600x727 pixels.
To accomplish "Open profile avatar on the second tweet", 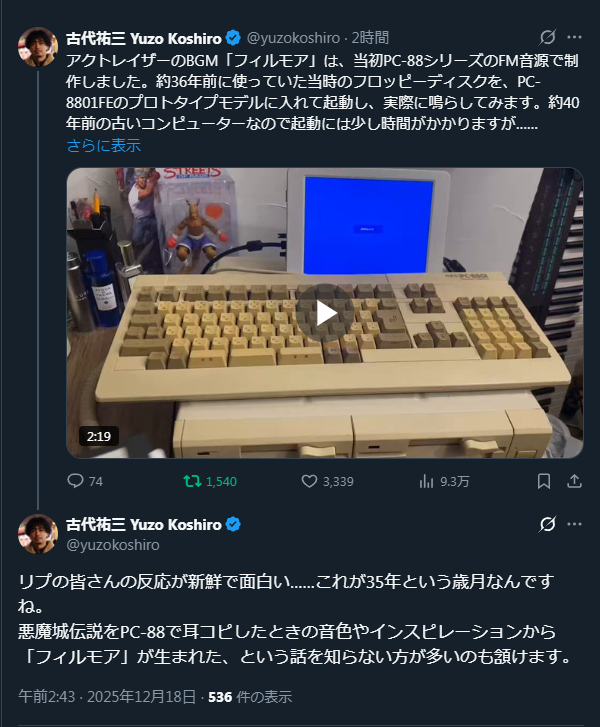I will [x=38, y=534].
